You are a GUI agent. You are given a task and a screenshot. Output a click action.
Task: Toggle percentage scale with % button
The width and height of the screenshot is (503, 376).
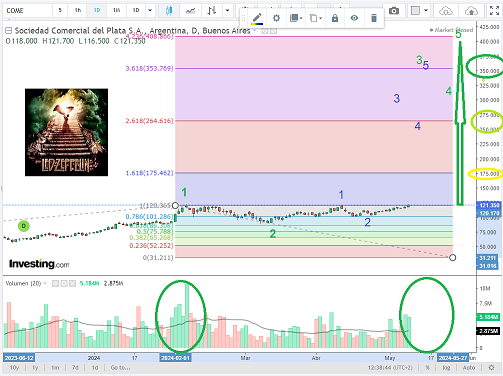[427, 368]
